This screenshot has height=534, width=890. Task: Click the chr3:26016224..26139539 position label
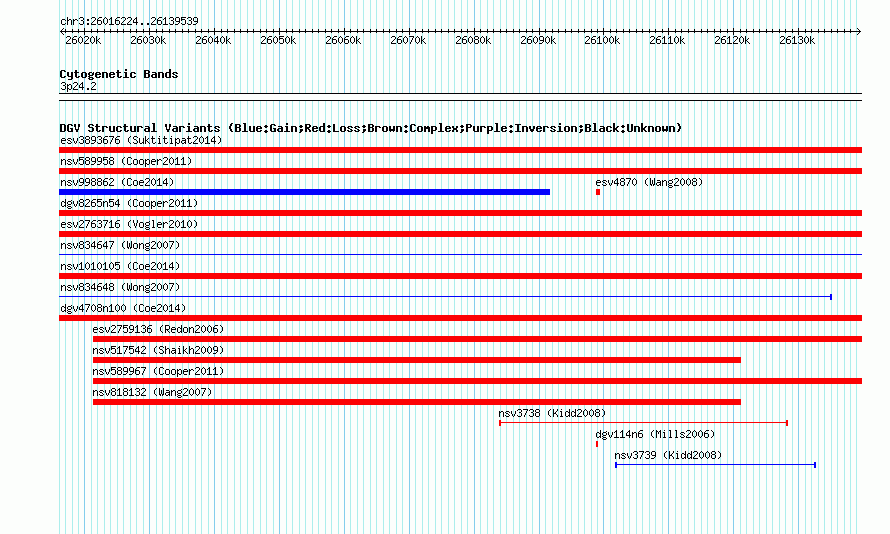pyautogui.click(x=129, y=22)
